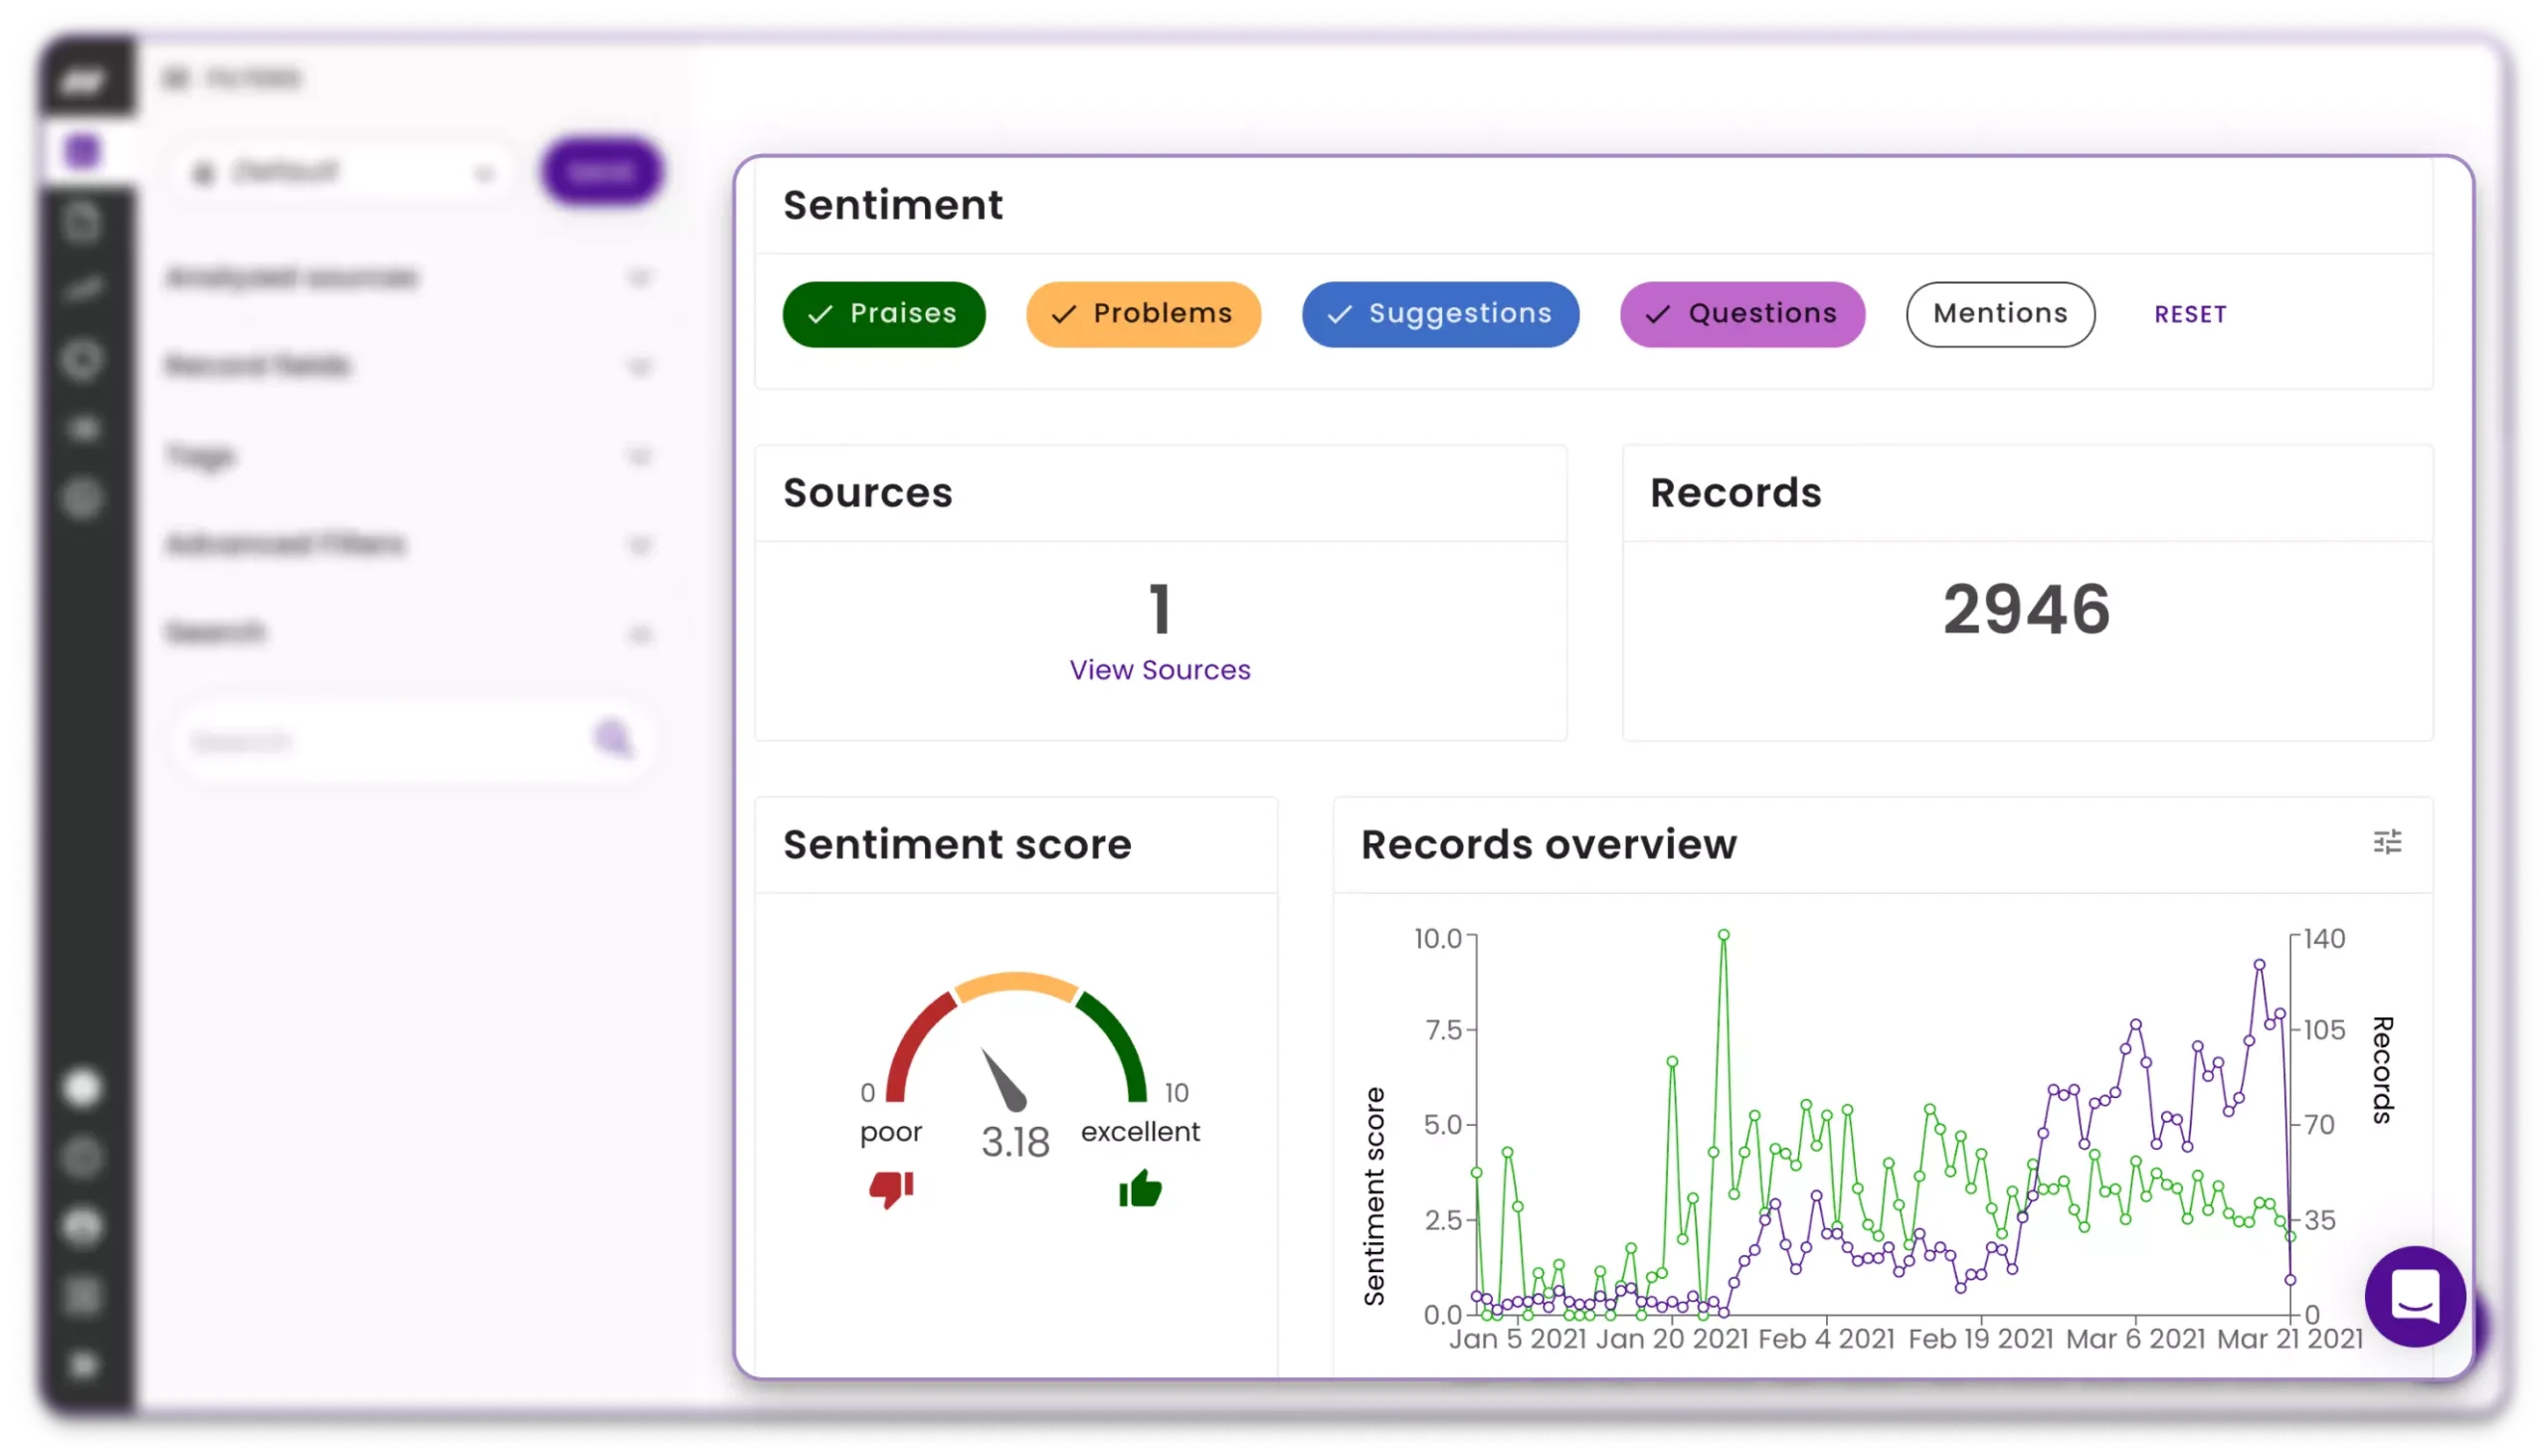Image resolution: width=2546 pixels, height=1456 pixels.
Task: Select the Mentions filter chip
Action: 2000,313
